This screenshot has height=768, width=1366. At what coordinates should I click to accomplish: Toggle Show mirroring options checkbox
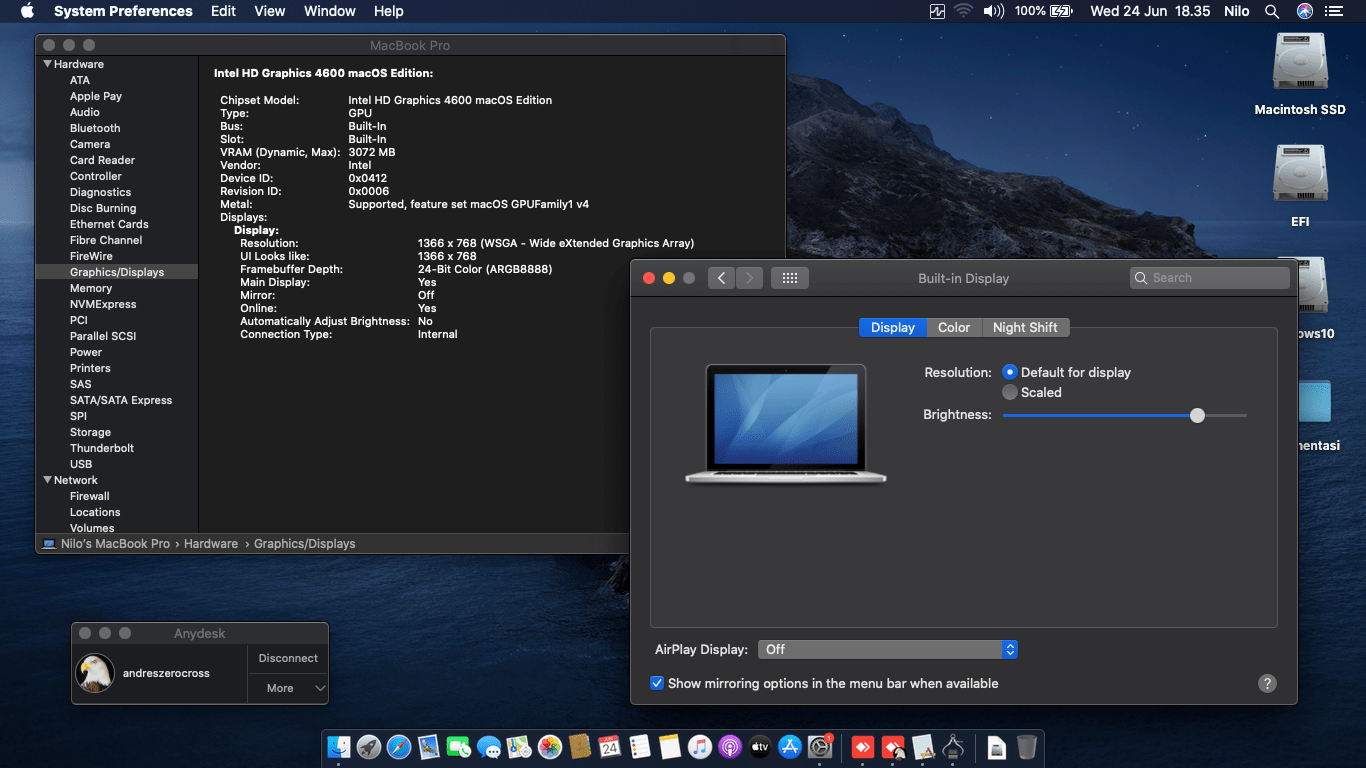coord(657,683)
